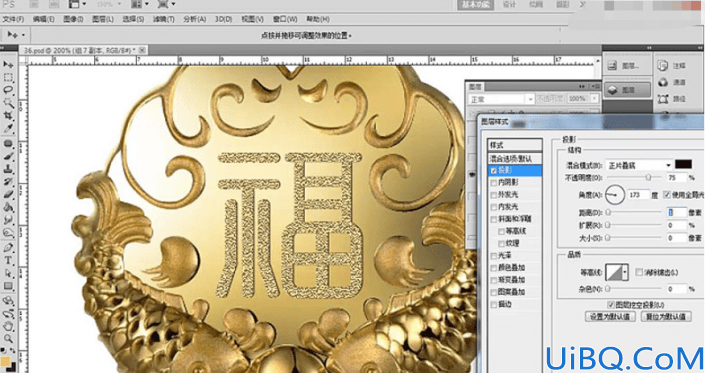Select the Horizontal Type tool
Screen dimensions: 705x373
tap(8, 260)
